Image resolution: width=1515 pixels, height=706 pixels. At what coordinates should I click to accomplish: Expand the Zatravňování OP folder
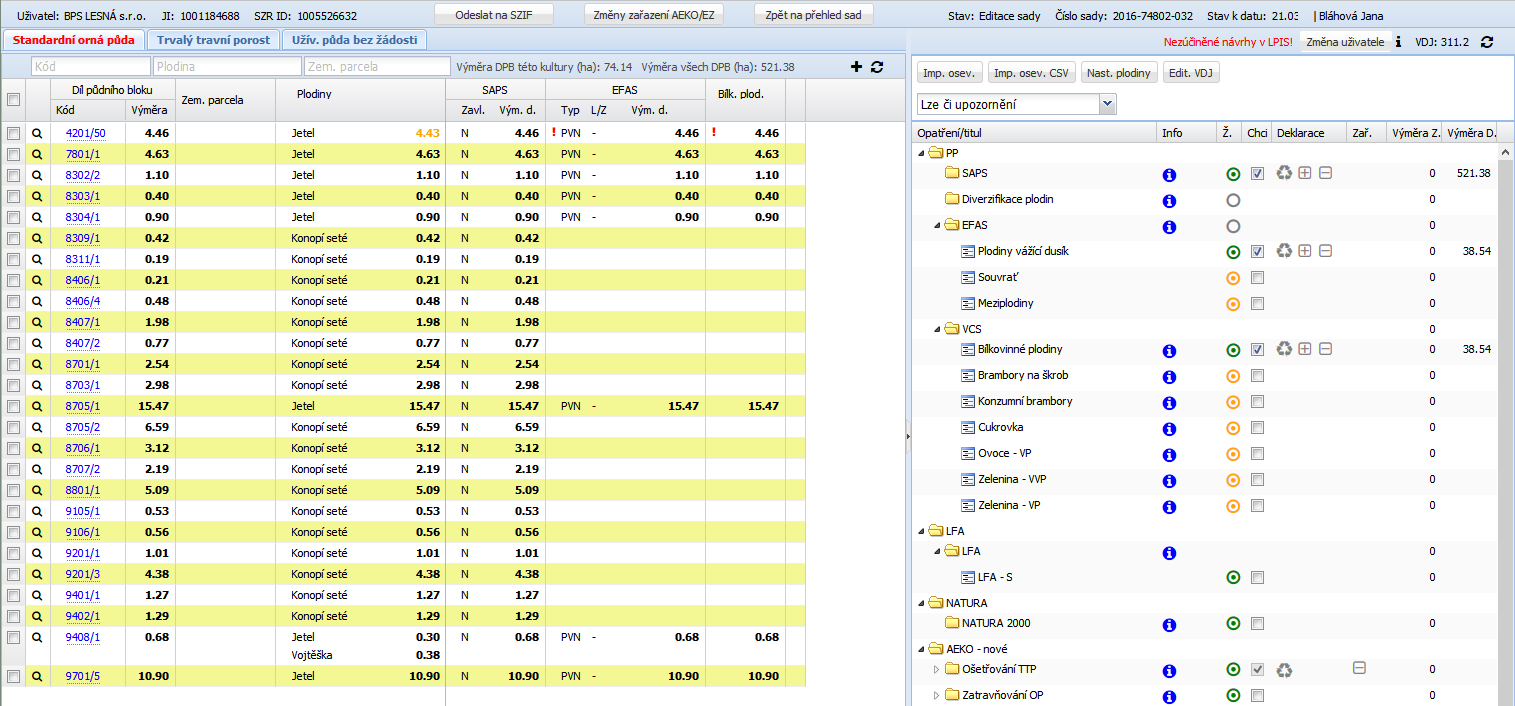[x=937, y=695]
